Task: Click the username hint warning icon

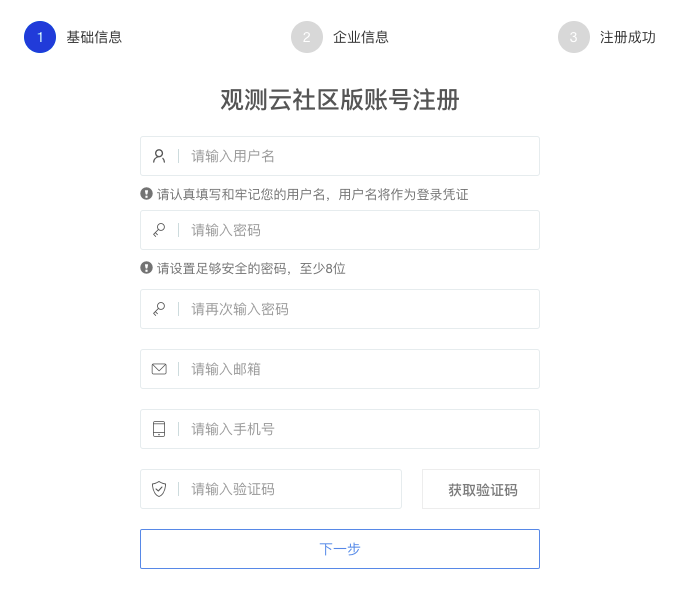Action: pyautogui.click(x=146, y=194)
